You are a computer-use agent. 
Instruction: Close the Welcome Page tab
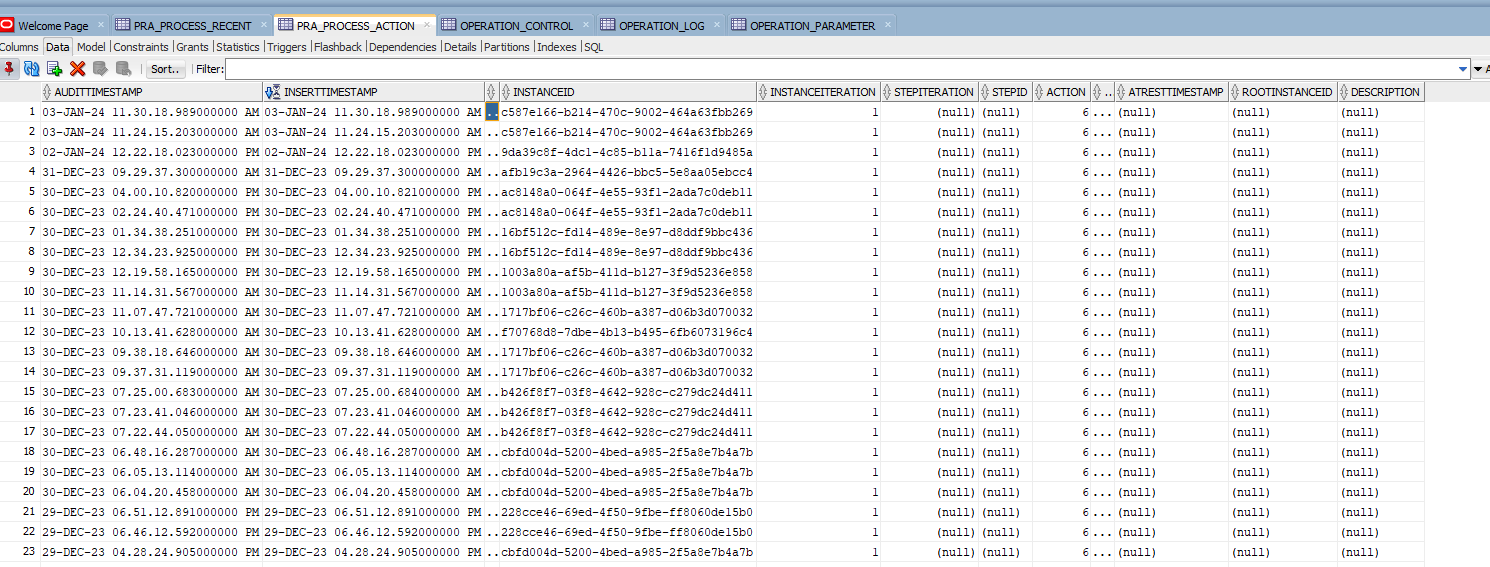(101, 25)
